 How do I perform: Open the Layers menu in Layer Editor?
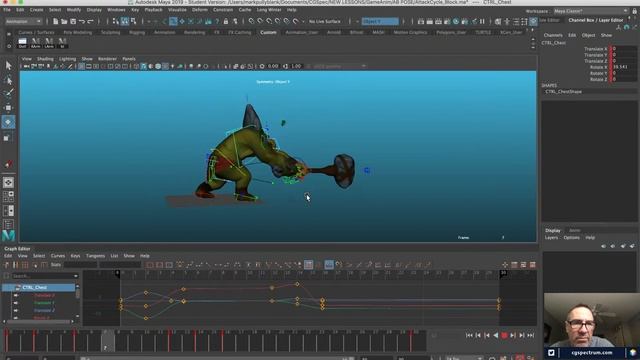tap(551, 238)
